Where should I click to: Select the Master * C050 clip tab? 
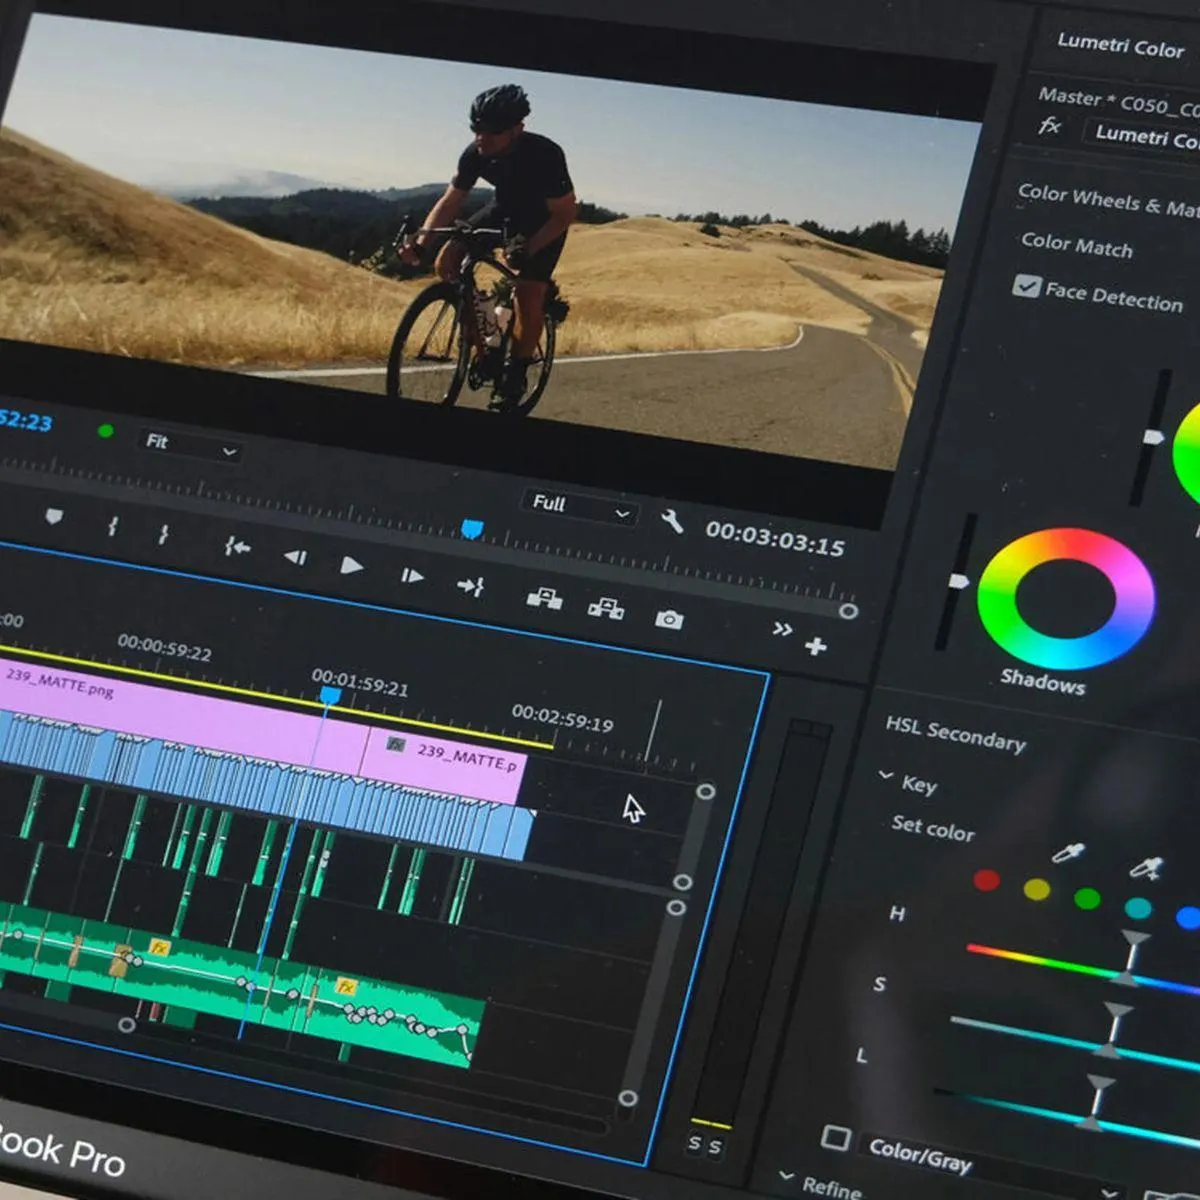(x=1118, y=101)
